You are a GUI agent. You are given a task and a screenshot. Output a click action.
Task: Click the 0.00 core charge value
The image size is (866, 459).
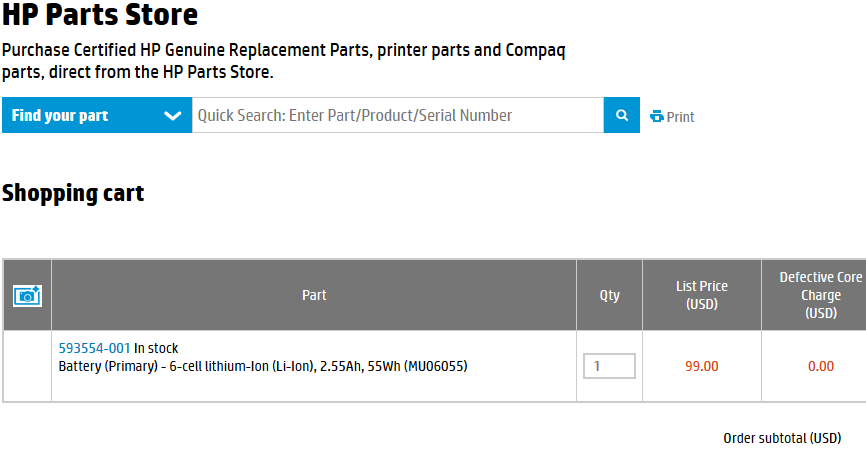821,366
